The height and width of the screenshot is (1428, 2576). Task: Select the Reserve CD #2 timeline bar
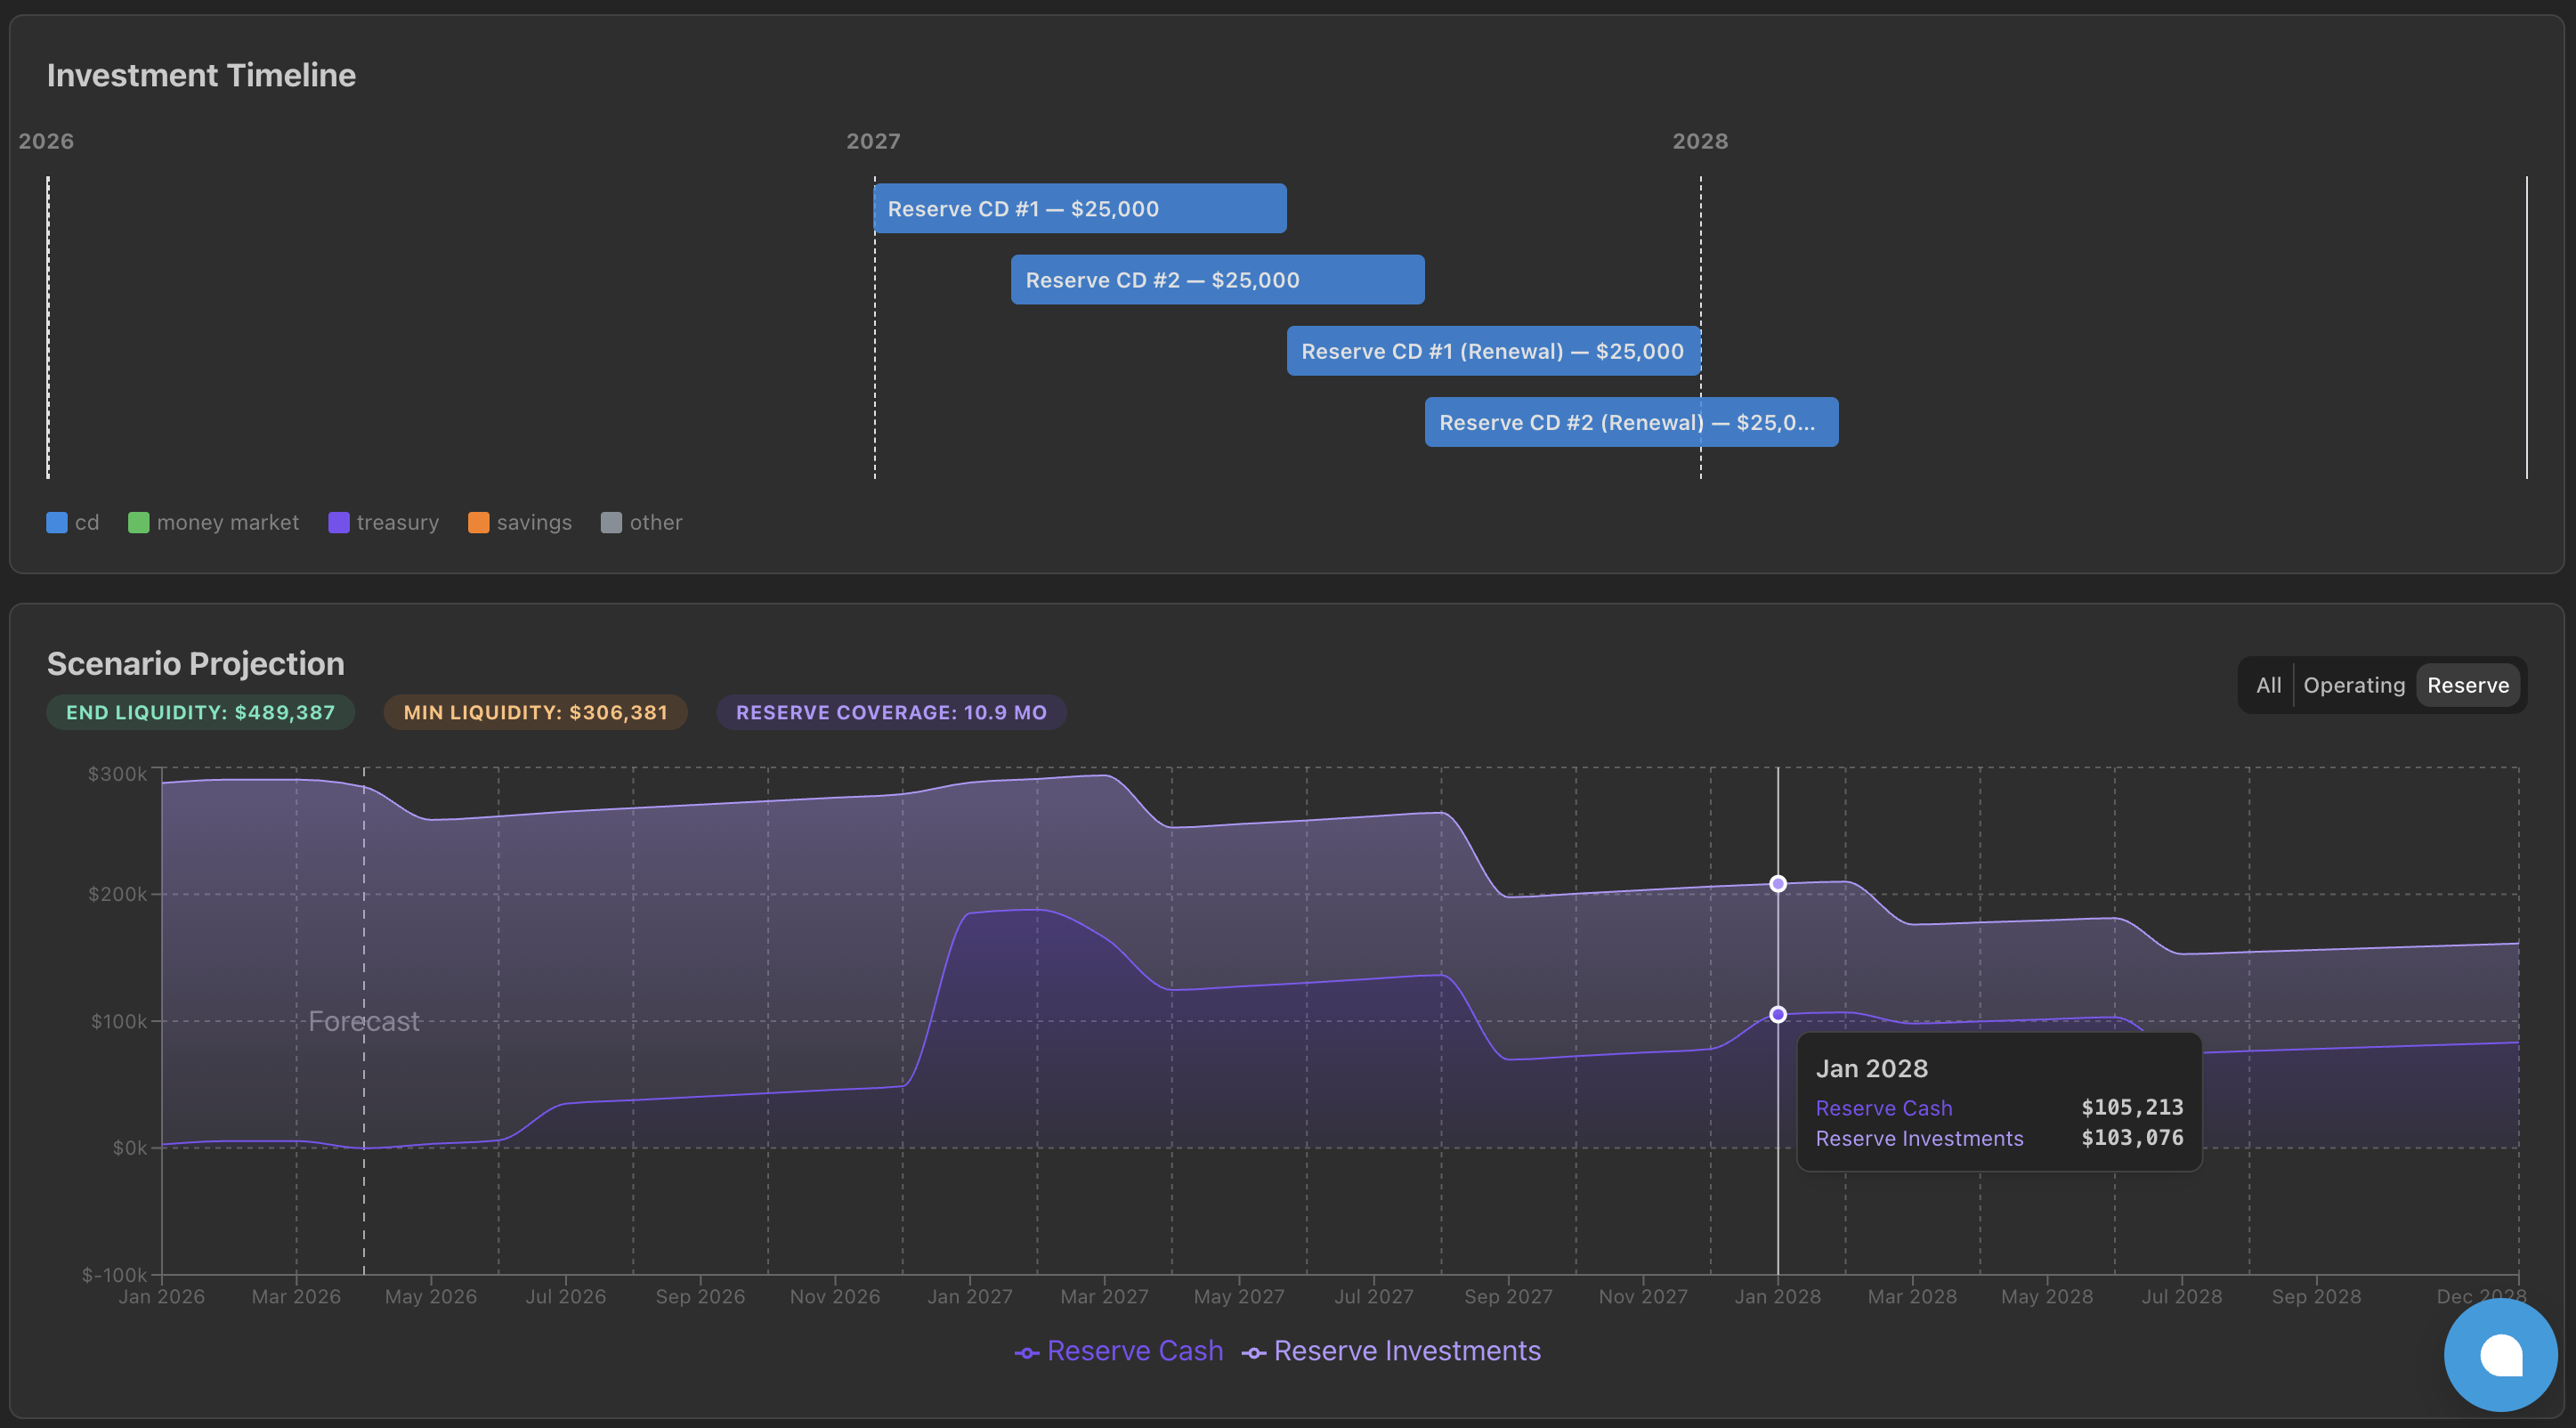[1217, 280]
